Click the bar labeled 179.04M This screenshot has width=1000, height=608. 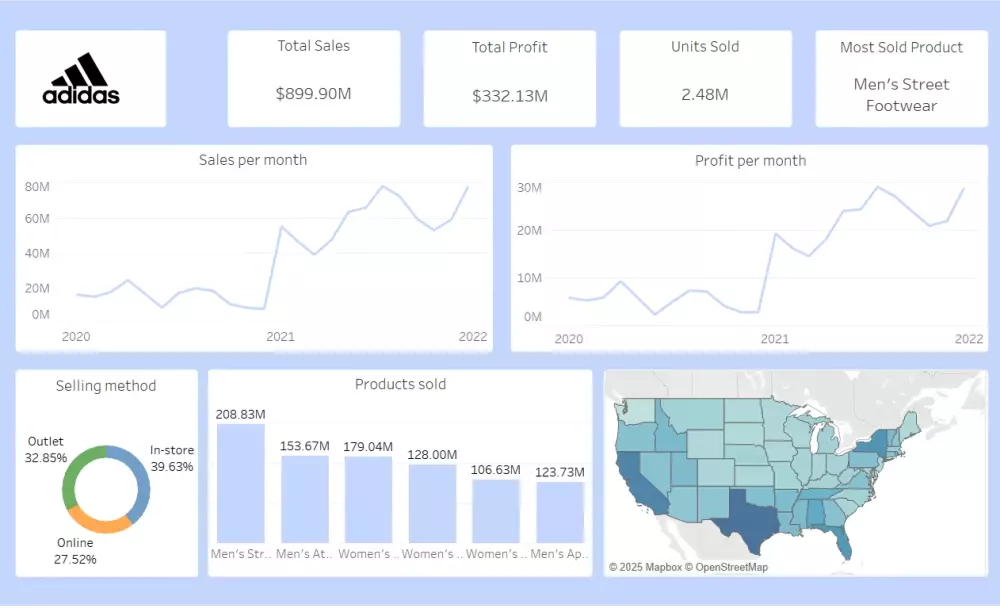(368, 497)
